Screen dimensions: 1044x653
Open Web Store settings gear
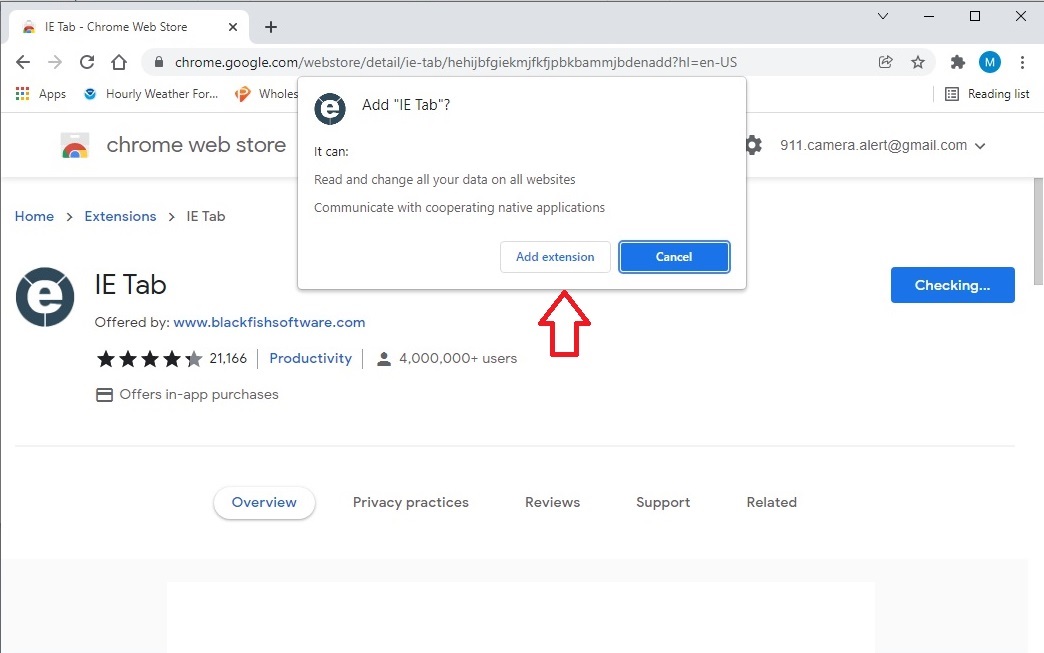[753, 145]
